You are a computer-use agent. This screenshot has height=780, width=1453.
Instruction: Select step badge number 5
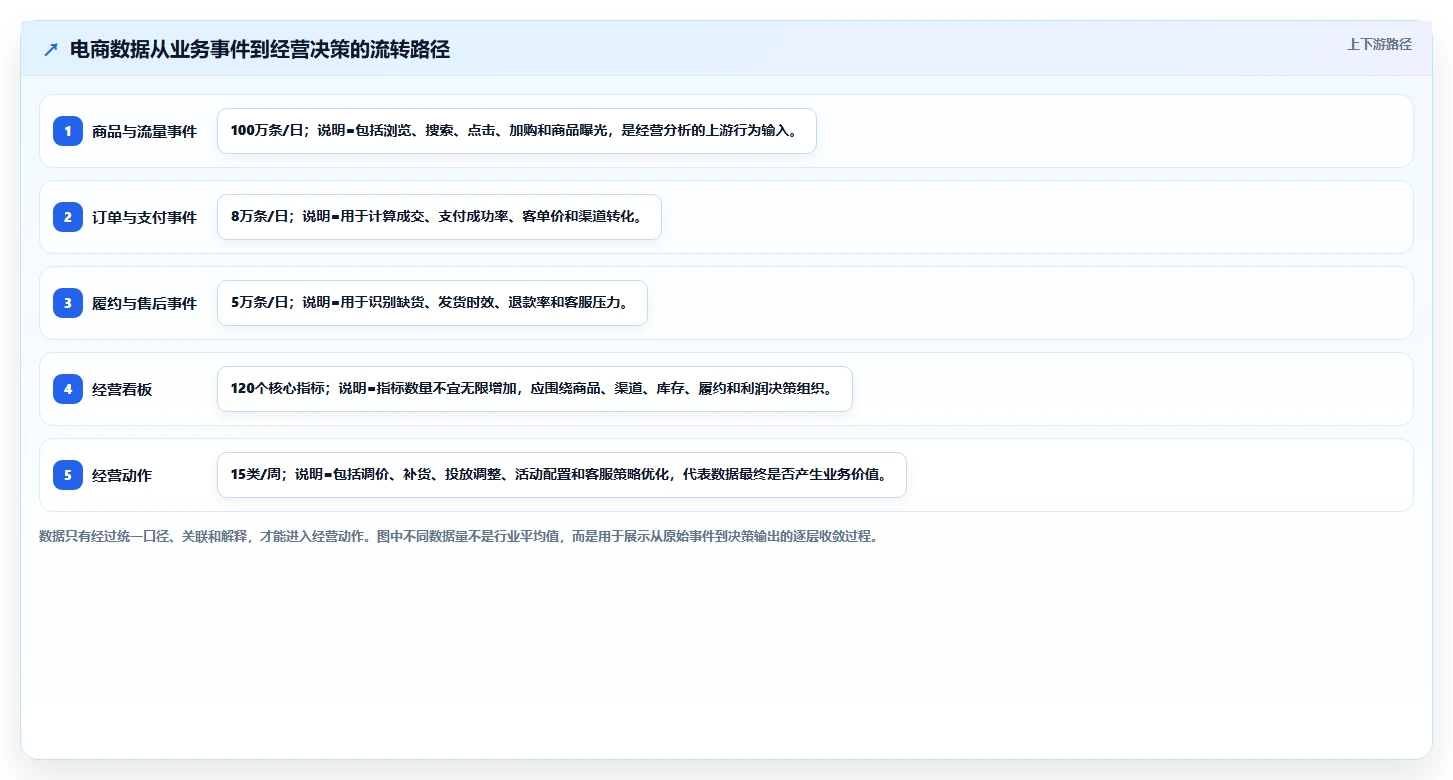[68, 475]
